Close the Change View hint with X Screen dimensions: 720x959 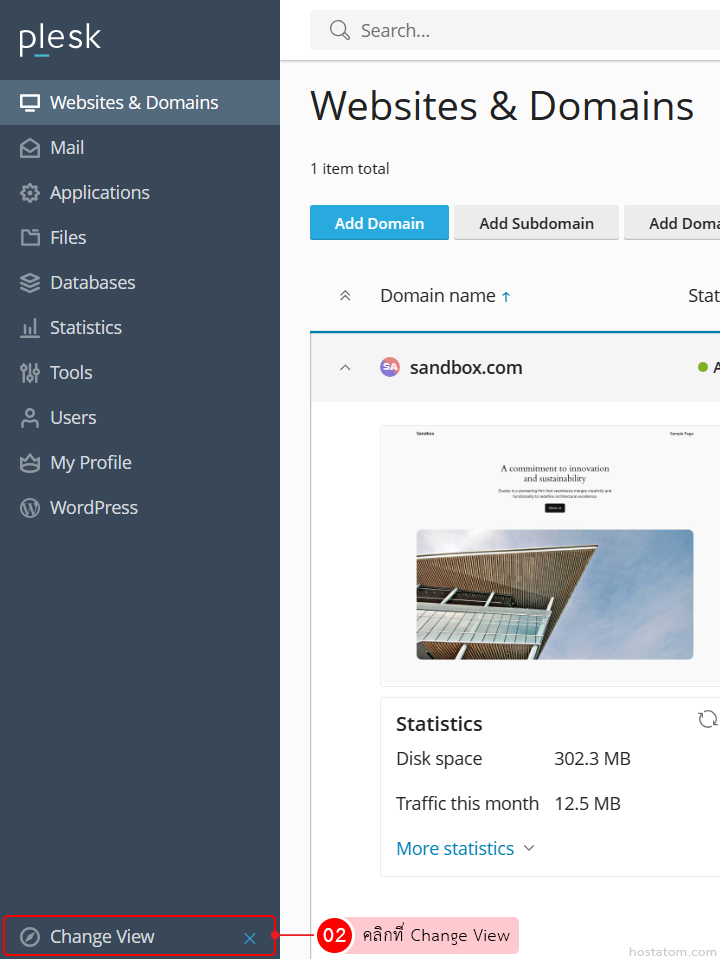click(x=250, y=938)
